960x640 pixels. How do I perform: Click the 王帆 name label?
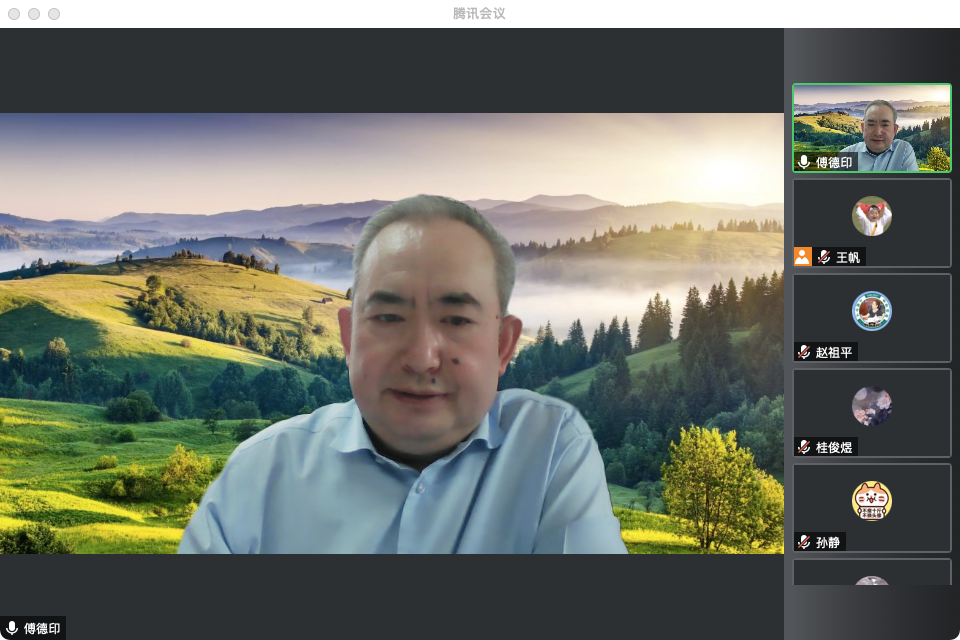click(x=848, y=257)
